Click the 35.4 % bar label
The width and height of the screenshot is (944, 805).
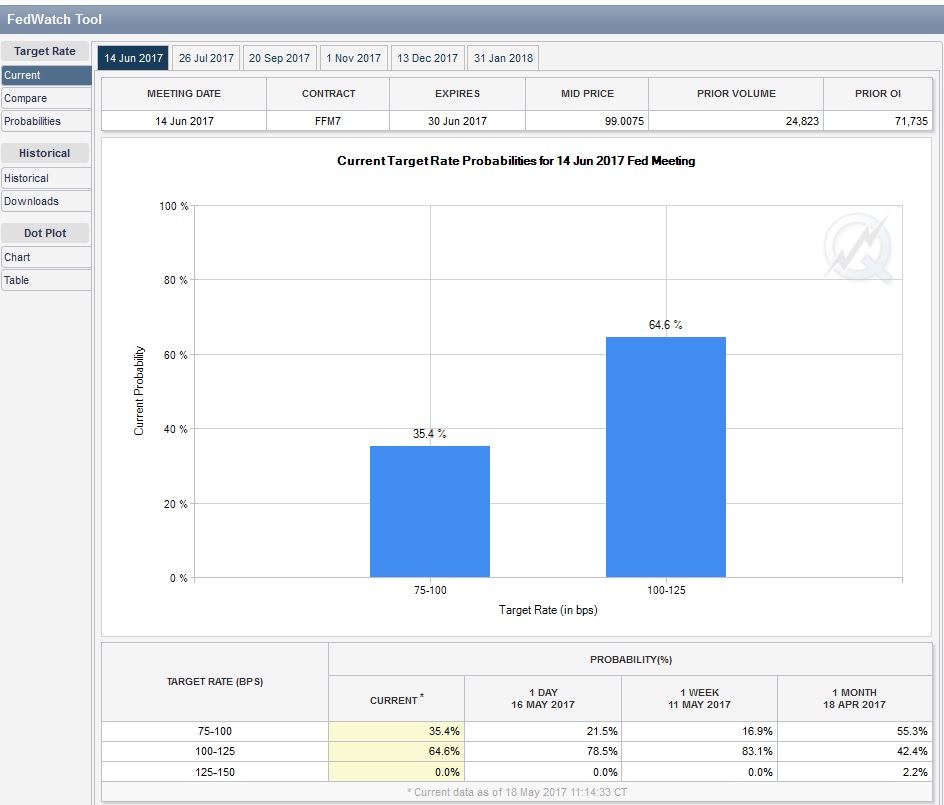[x=429, y=434]
